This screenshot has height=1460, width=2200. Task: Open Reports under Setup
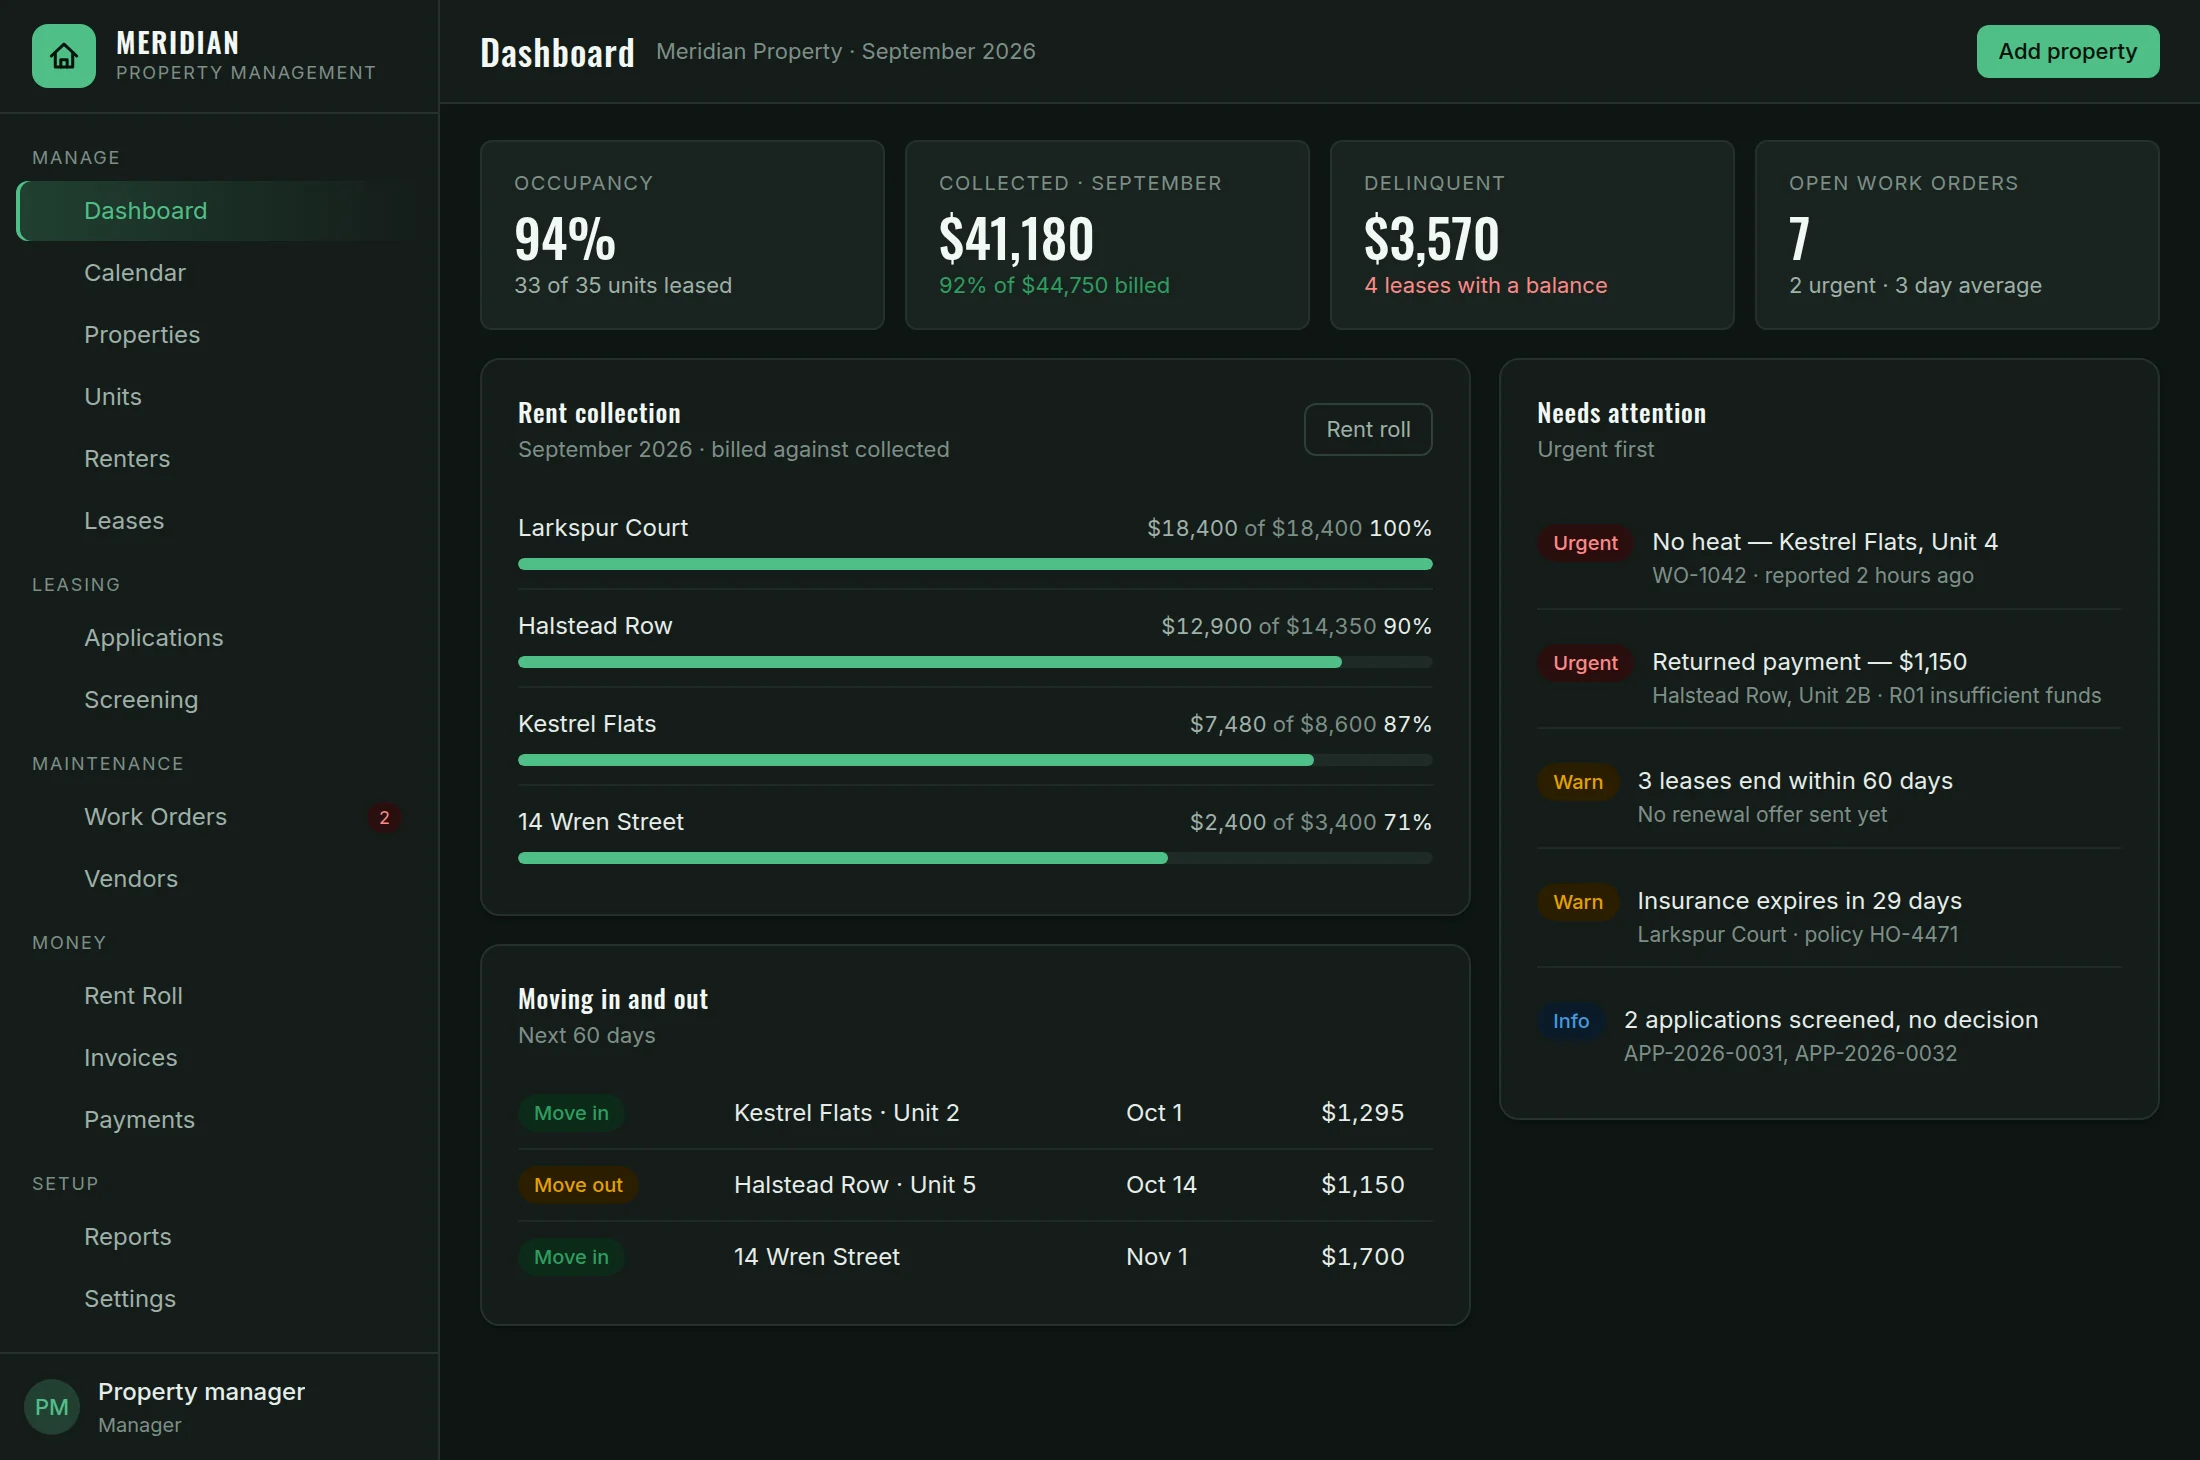click(x=219, y=1237)
